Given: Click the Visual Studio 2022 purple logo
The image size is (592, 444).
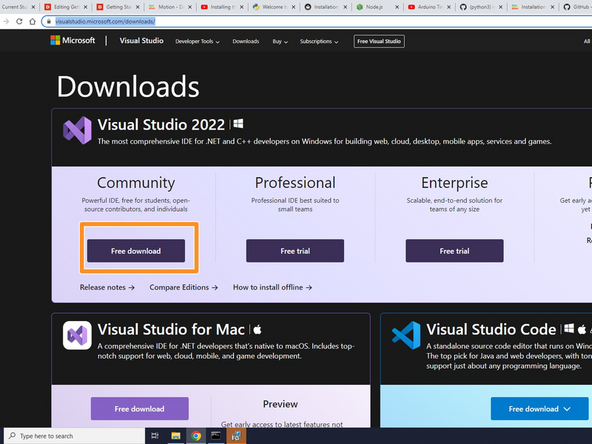Looking at the screenshot, I should pyautogui.click(x=77, y=130).
